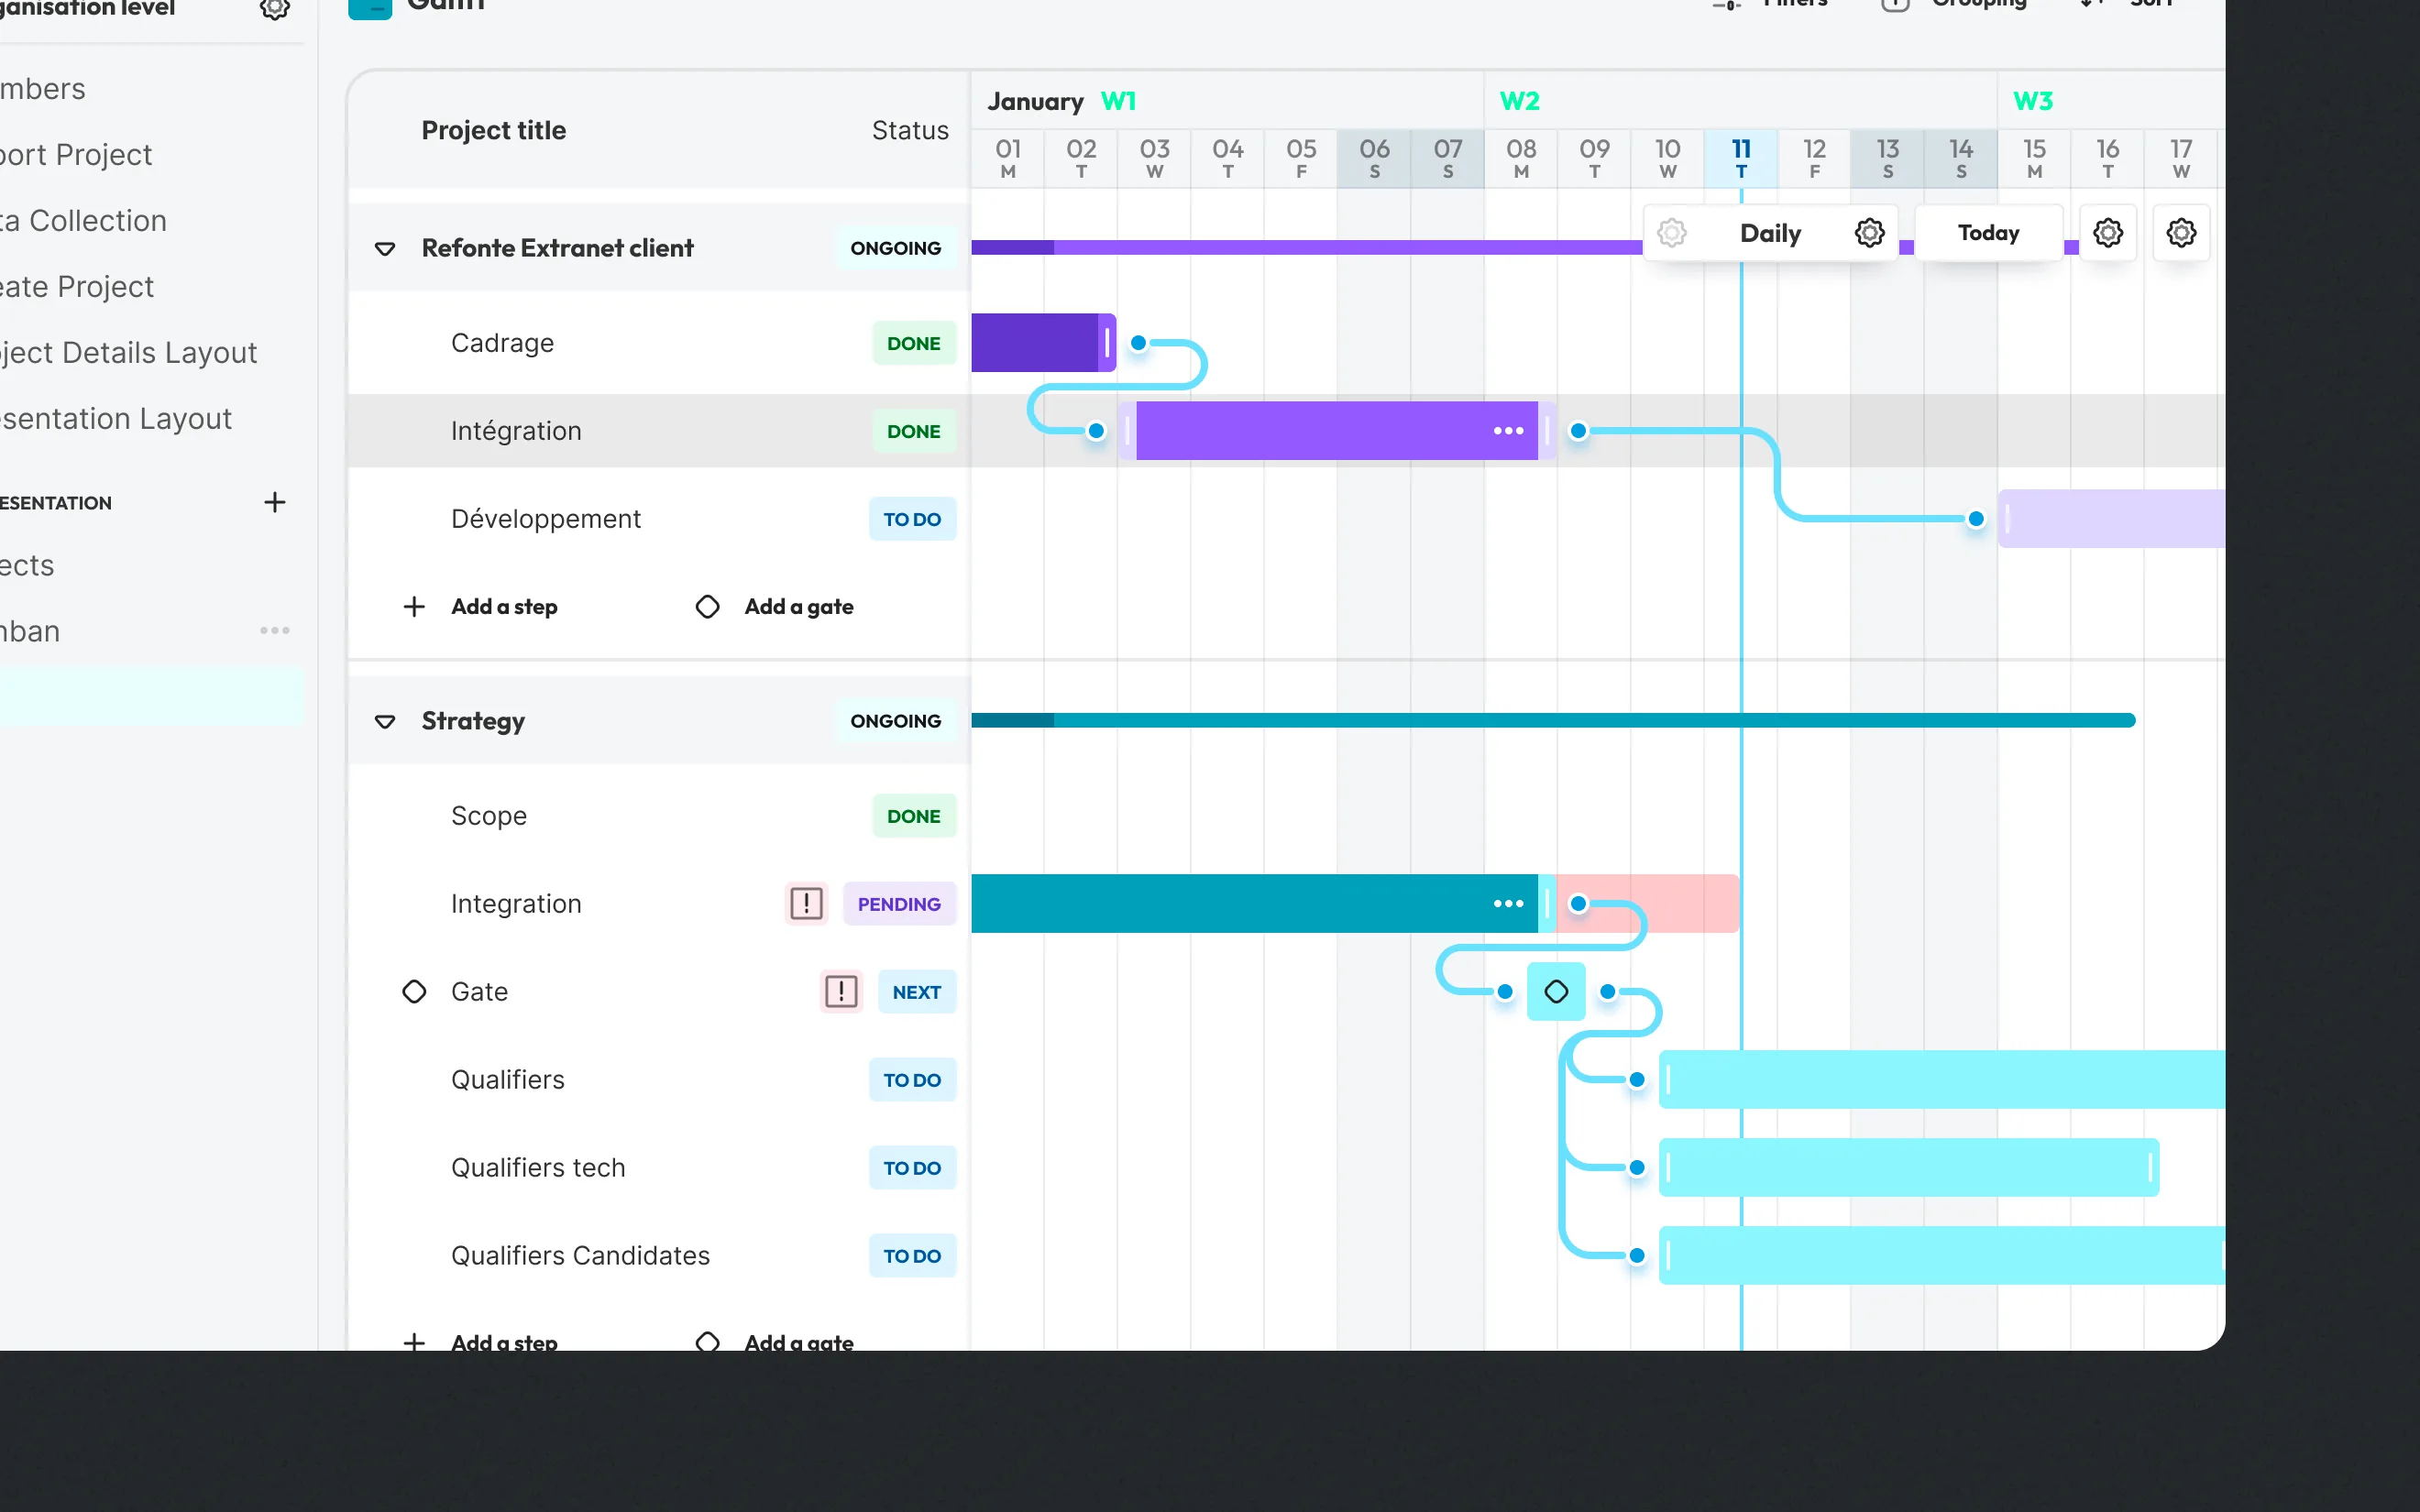Select day 15 M in the date header
The height and width of the screenshot is (1512, 2420).
click(x=2034, y=159)
